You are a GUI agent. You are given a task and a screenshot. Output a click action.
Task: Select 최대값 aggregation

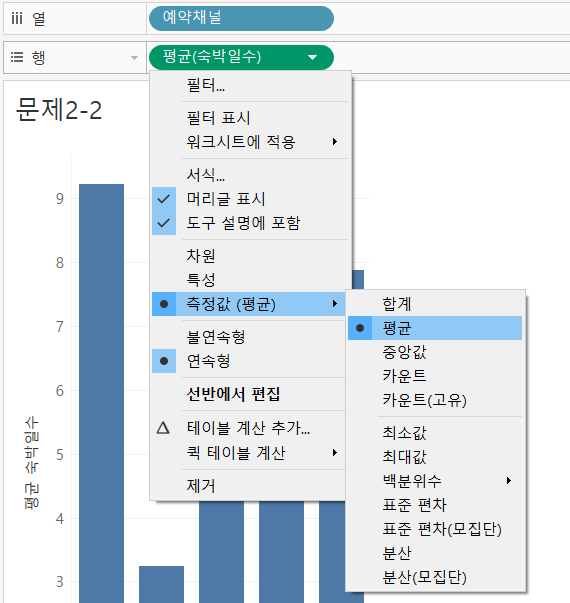pos(435,456)
